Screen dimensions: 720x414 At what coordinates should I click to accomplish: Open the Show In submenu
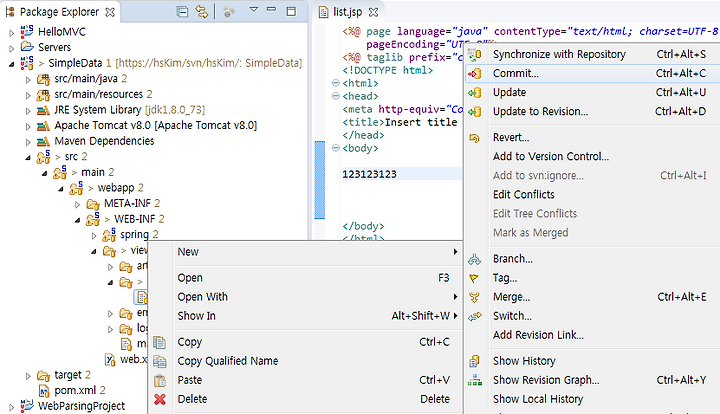click(316, 316)
